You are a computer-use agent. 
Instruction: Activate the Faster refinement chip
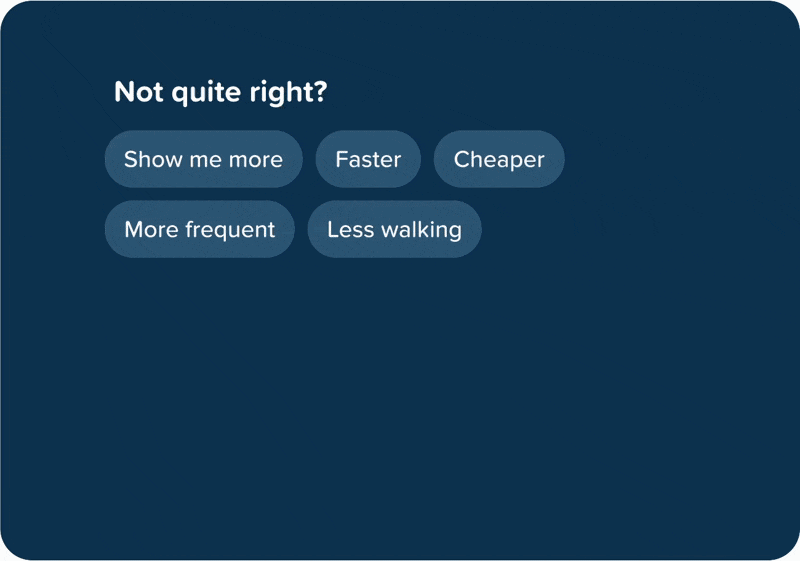click(x=368, y=159)
